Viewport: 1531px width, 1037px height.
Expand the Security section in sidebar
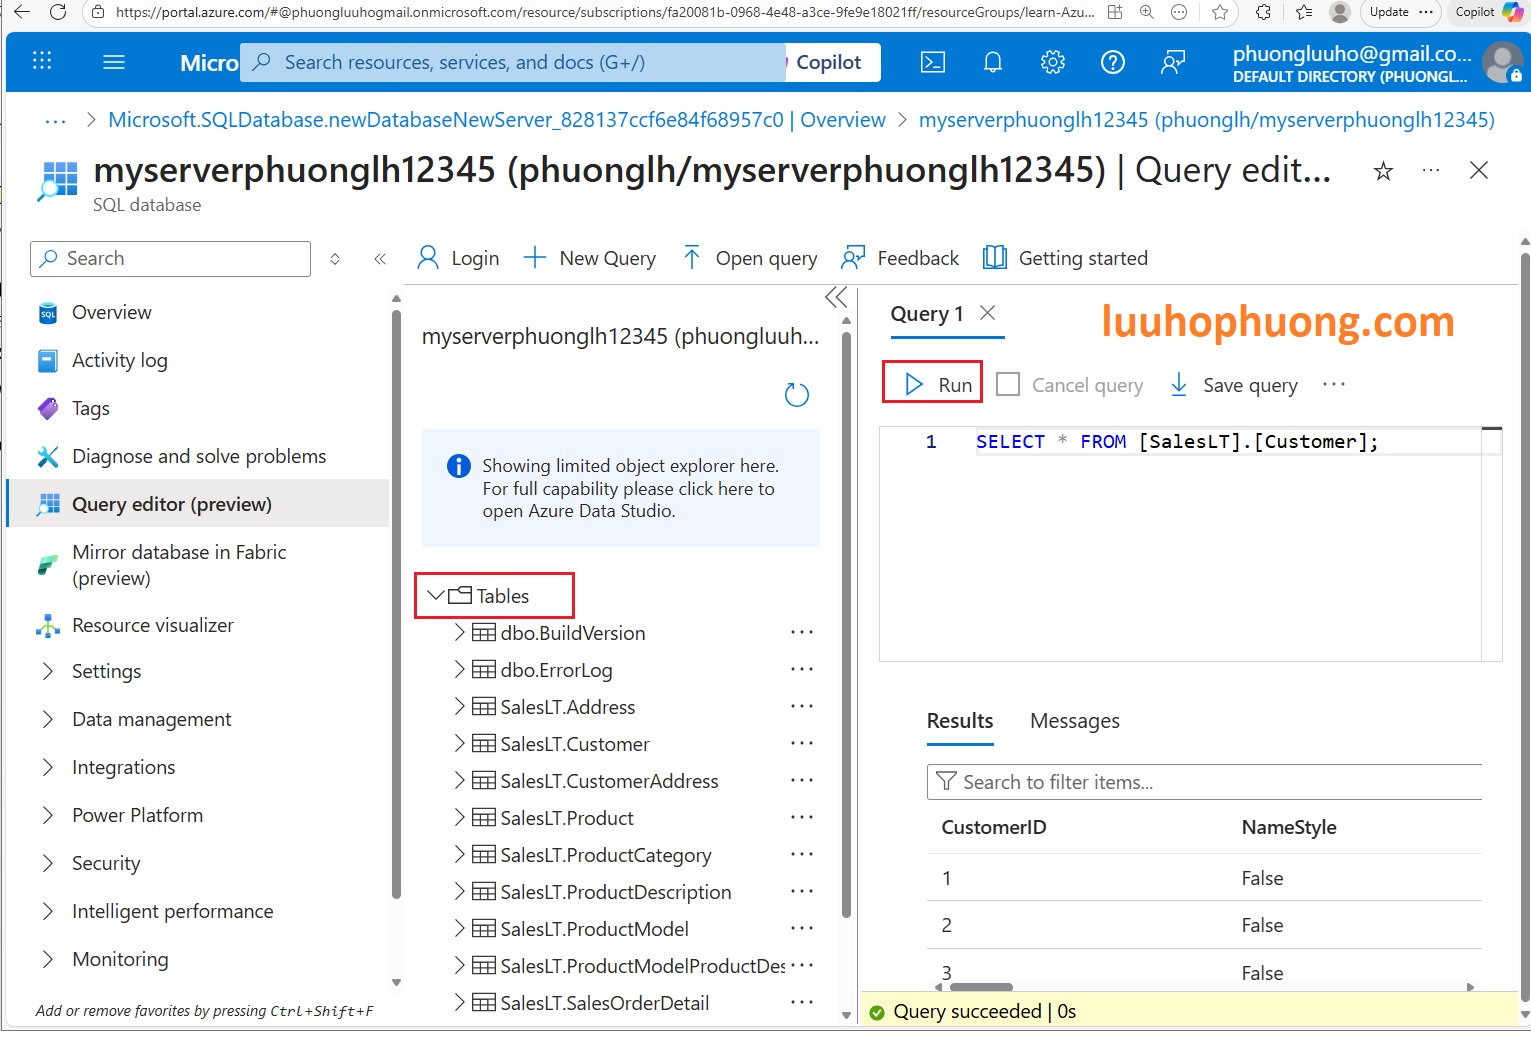pos(48,863)
